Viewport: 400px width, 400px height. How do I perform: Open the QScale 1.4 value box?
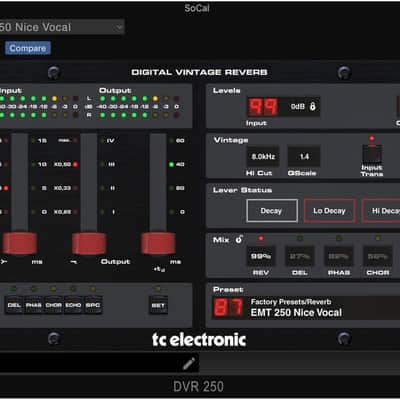point(304,156)
